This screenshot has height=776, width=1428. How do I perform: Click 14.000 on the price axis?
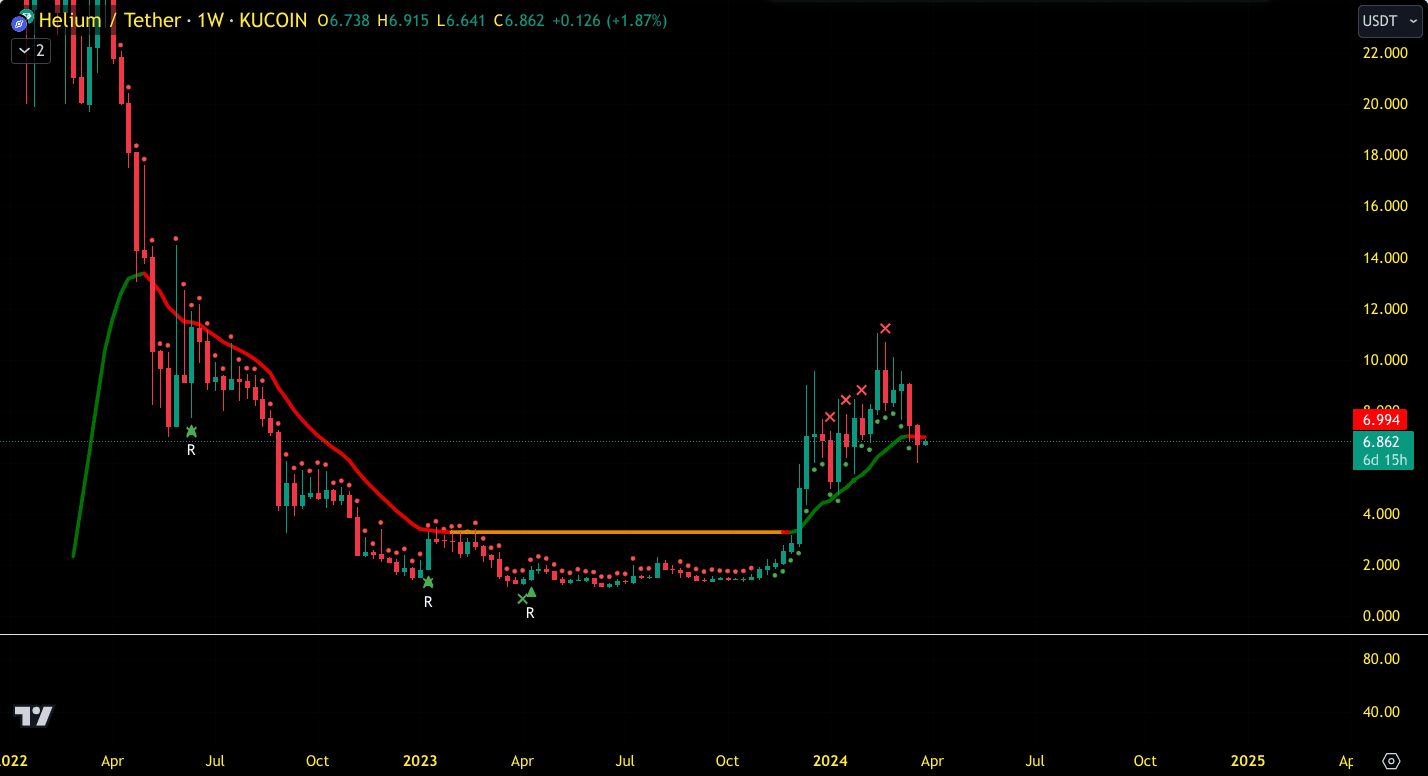[x=1384, y=258]
